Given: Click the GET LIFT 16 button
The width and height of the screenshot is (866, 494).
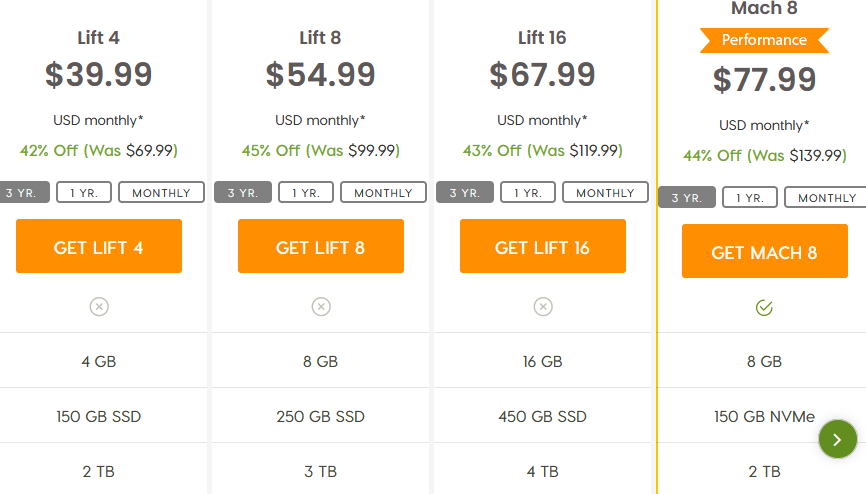Looking at the screenshot, I should [x=543, y=246].
